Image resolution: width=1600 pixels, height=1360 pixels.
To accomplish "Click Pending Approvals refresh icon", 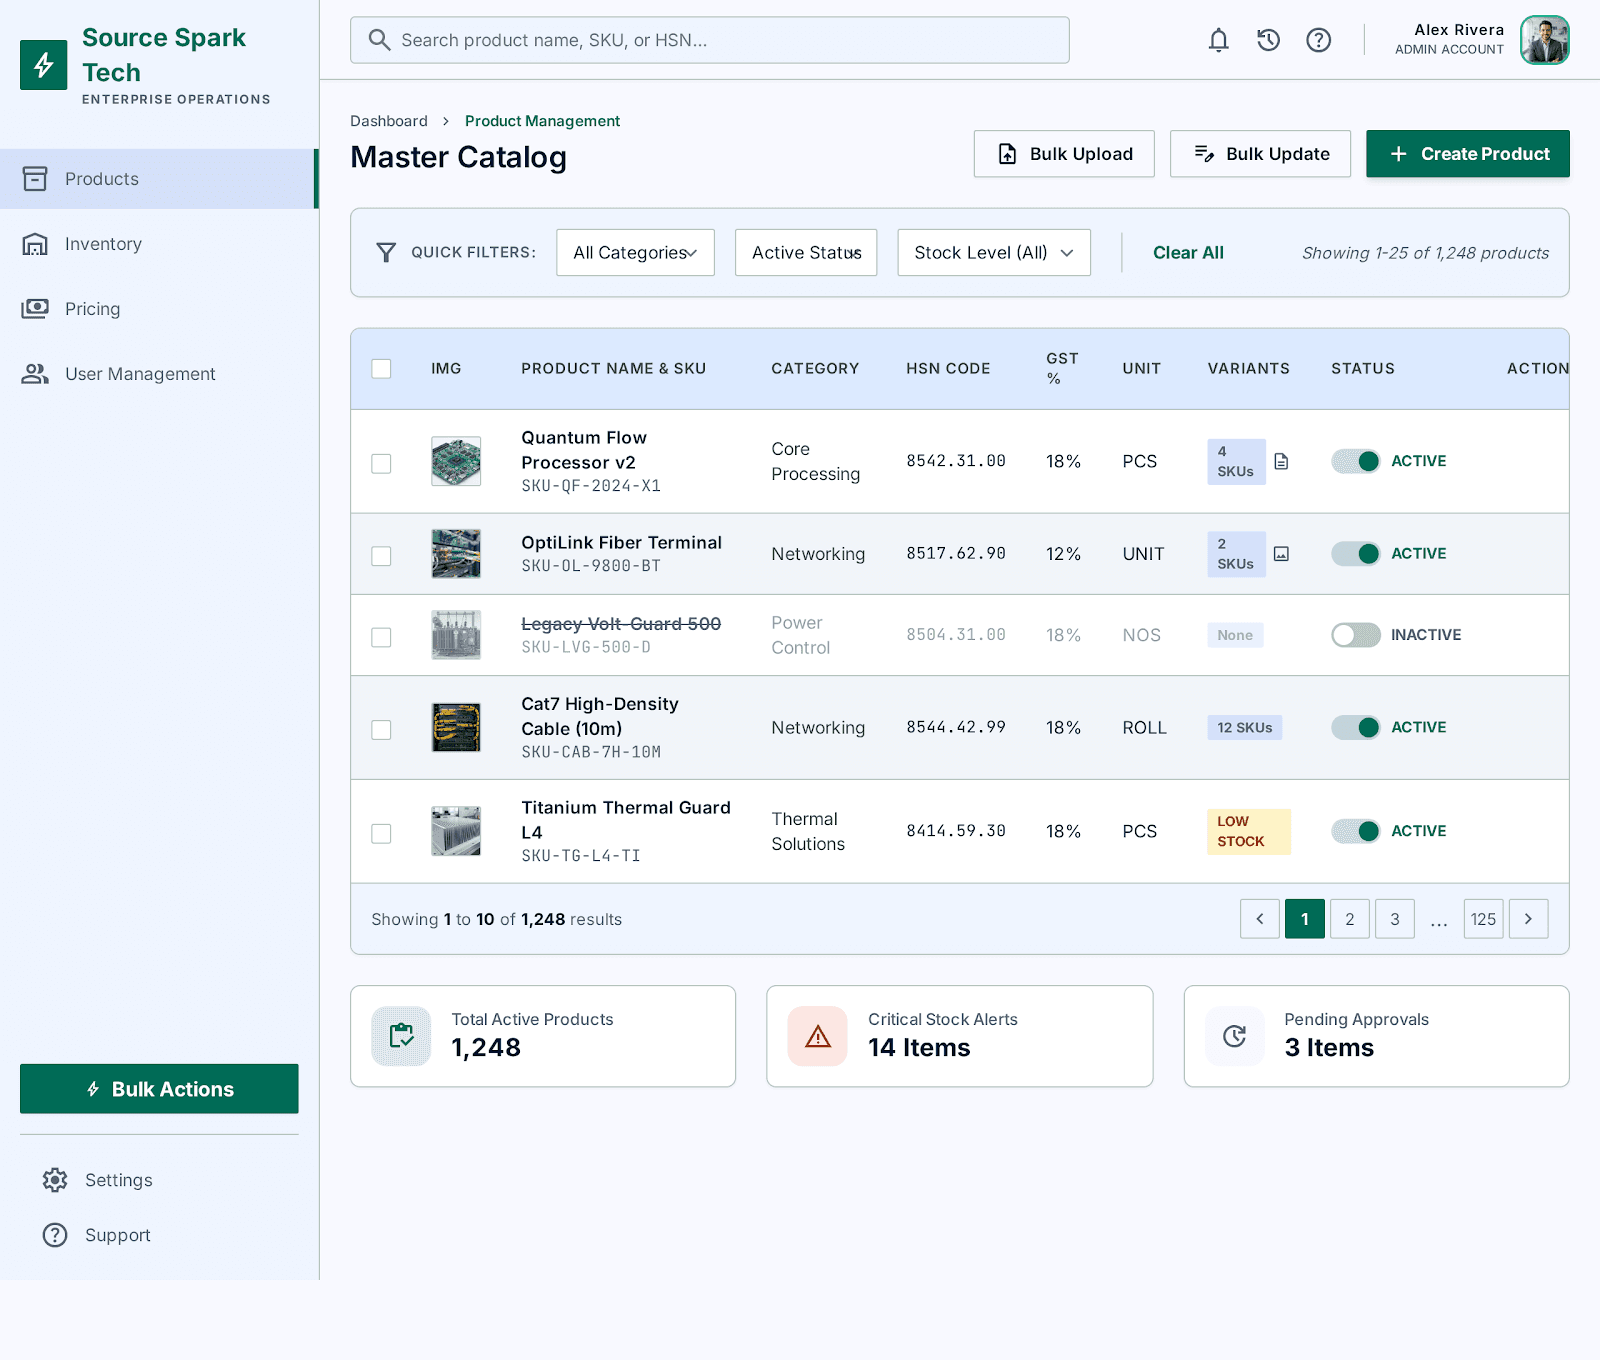I will 1235,1036.
